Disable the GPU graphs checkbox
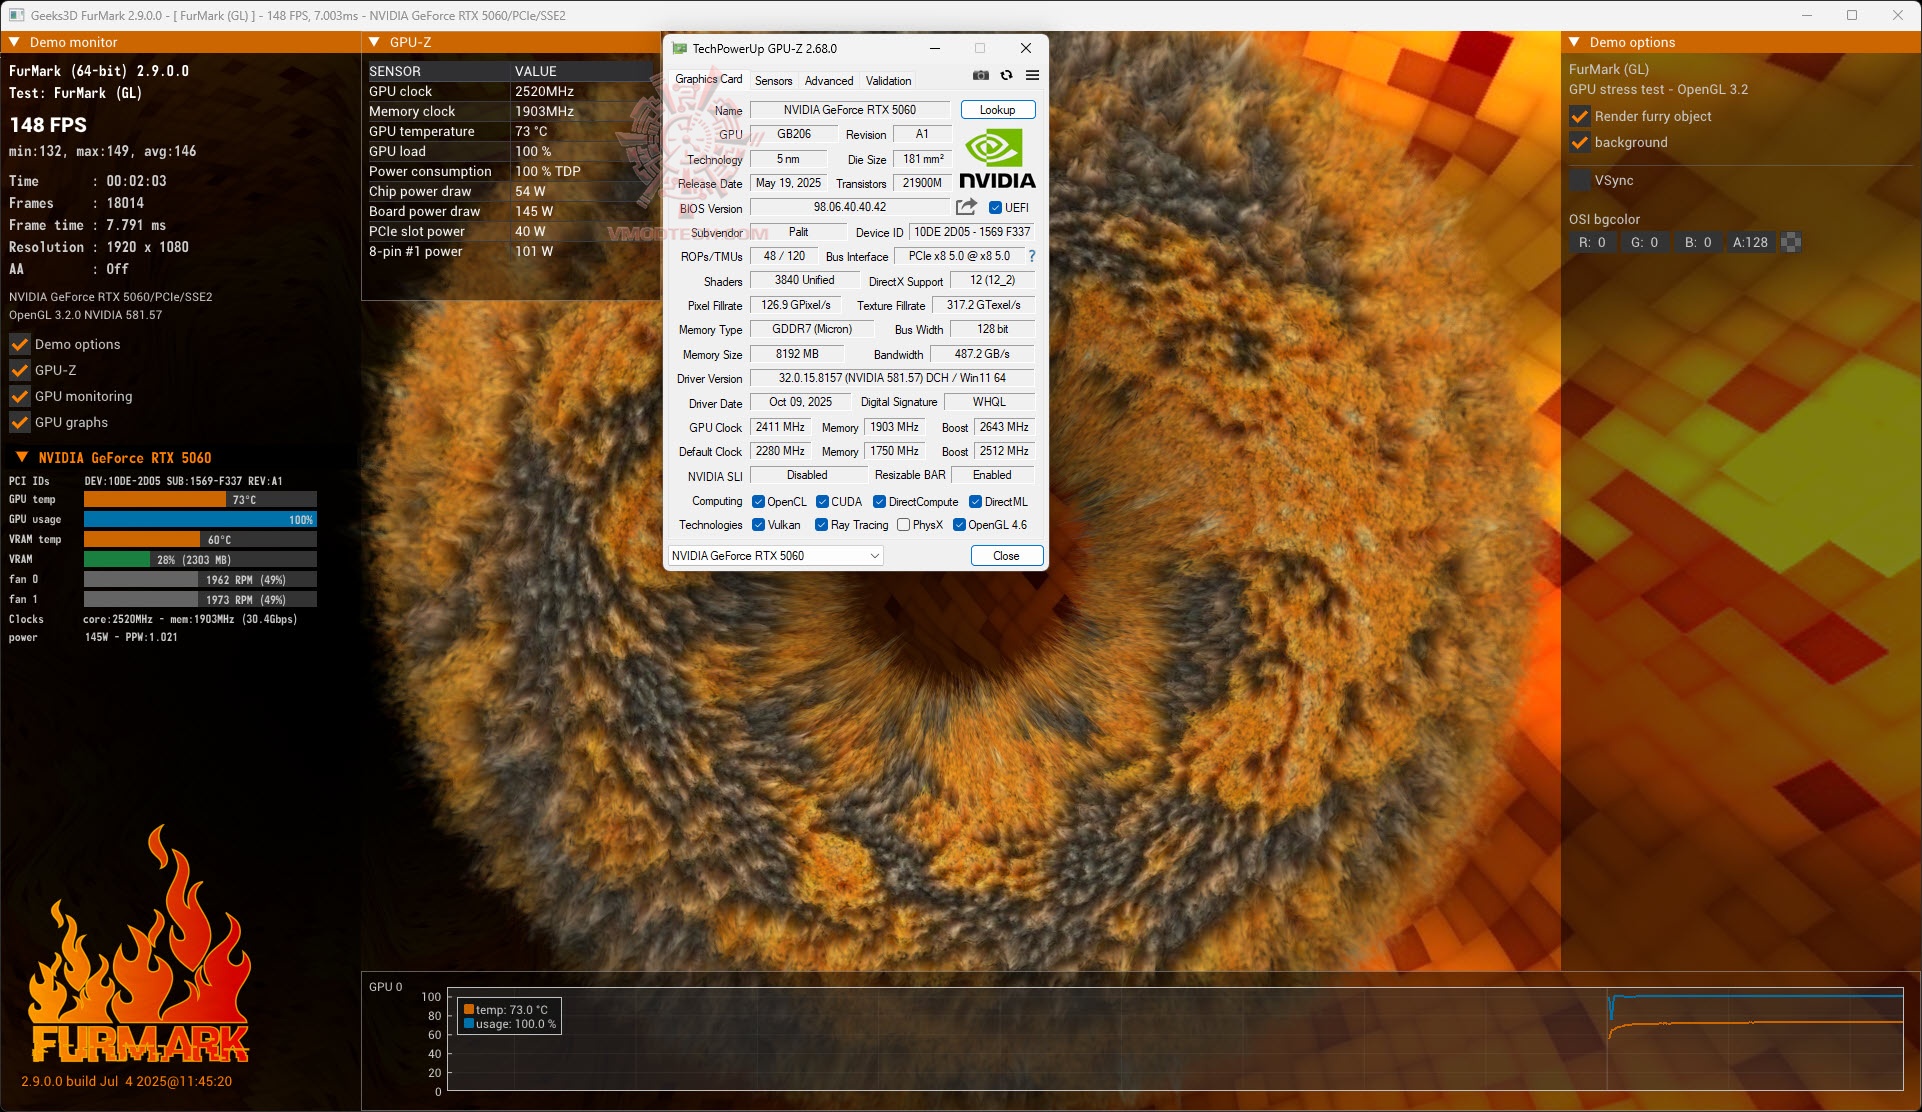 pyautogui.click(x=20, y=422)
